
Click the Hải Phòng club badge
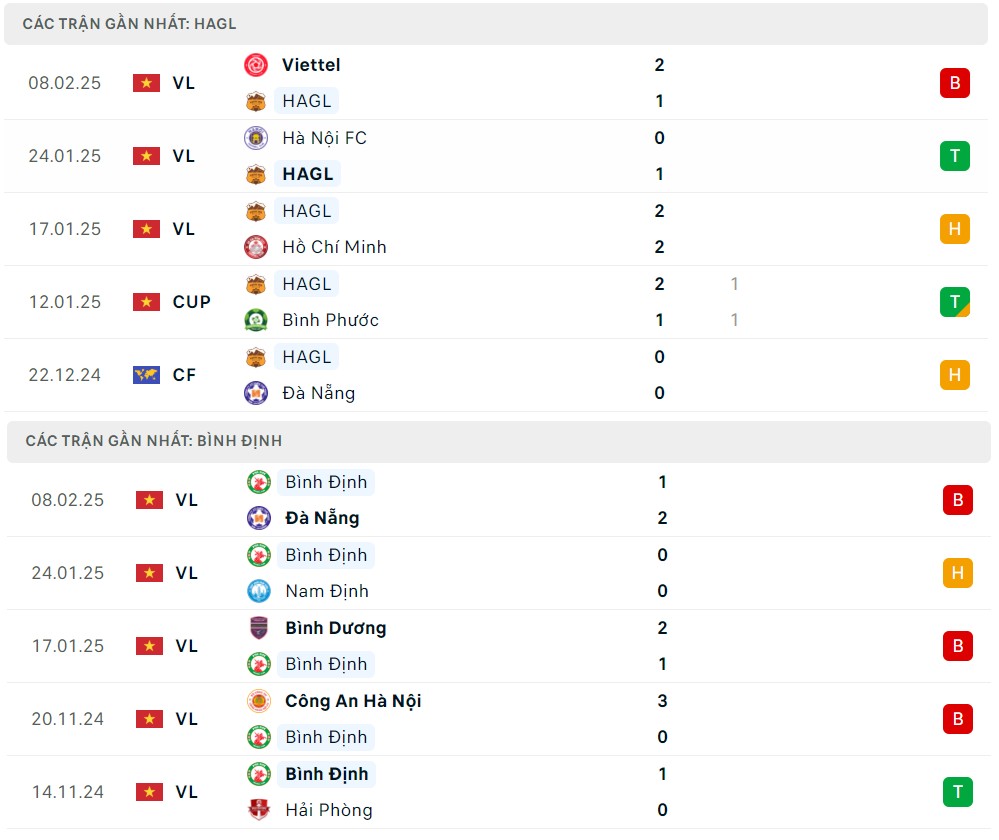pyautogui.click(x=259, y=810)
